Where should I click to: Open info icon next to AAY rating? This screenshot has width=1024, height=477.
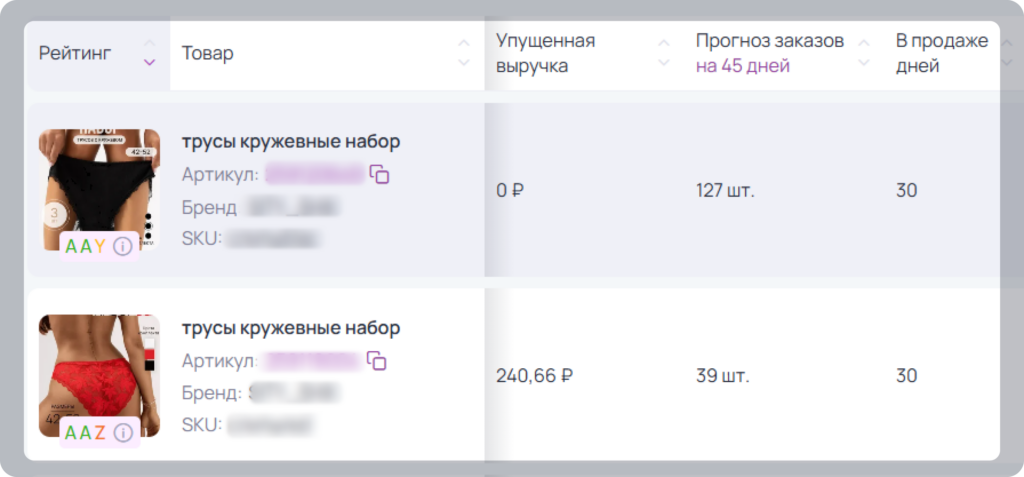click(x=123, y=246)
